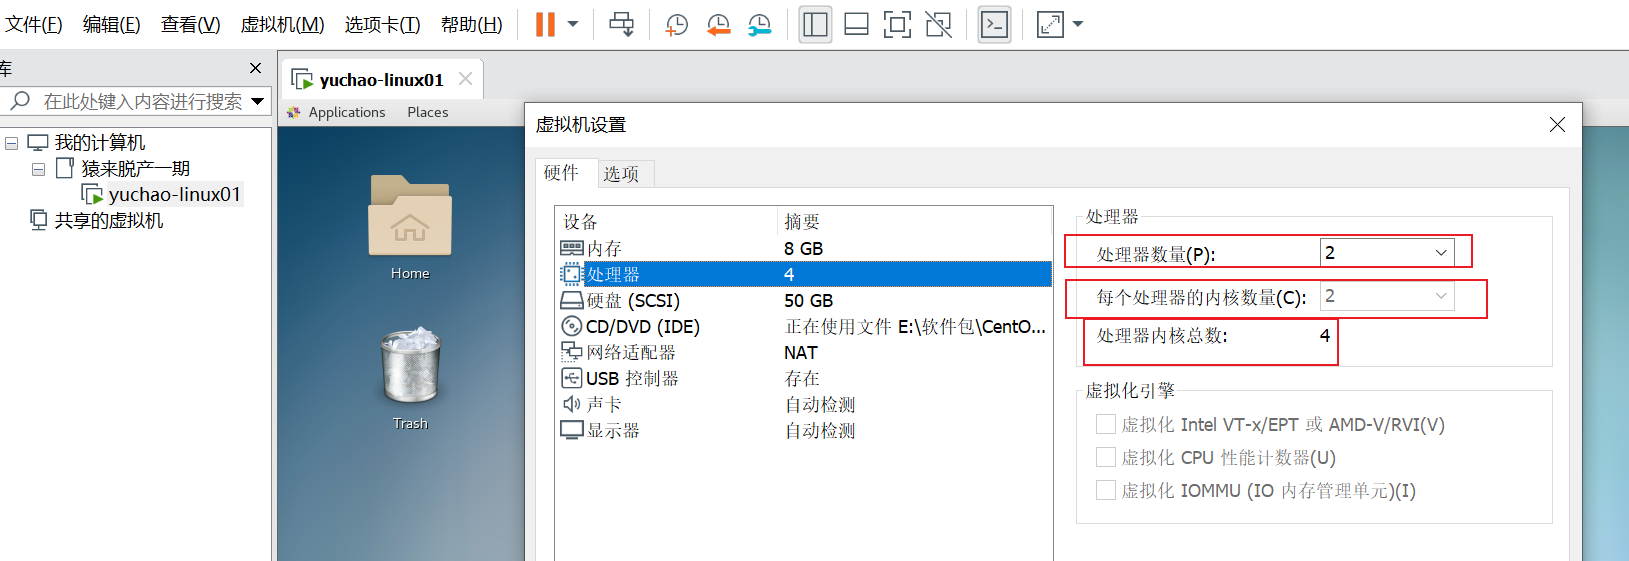
Task: Click the Places menu in the guest
Action: [x=427, y=112]
